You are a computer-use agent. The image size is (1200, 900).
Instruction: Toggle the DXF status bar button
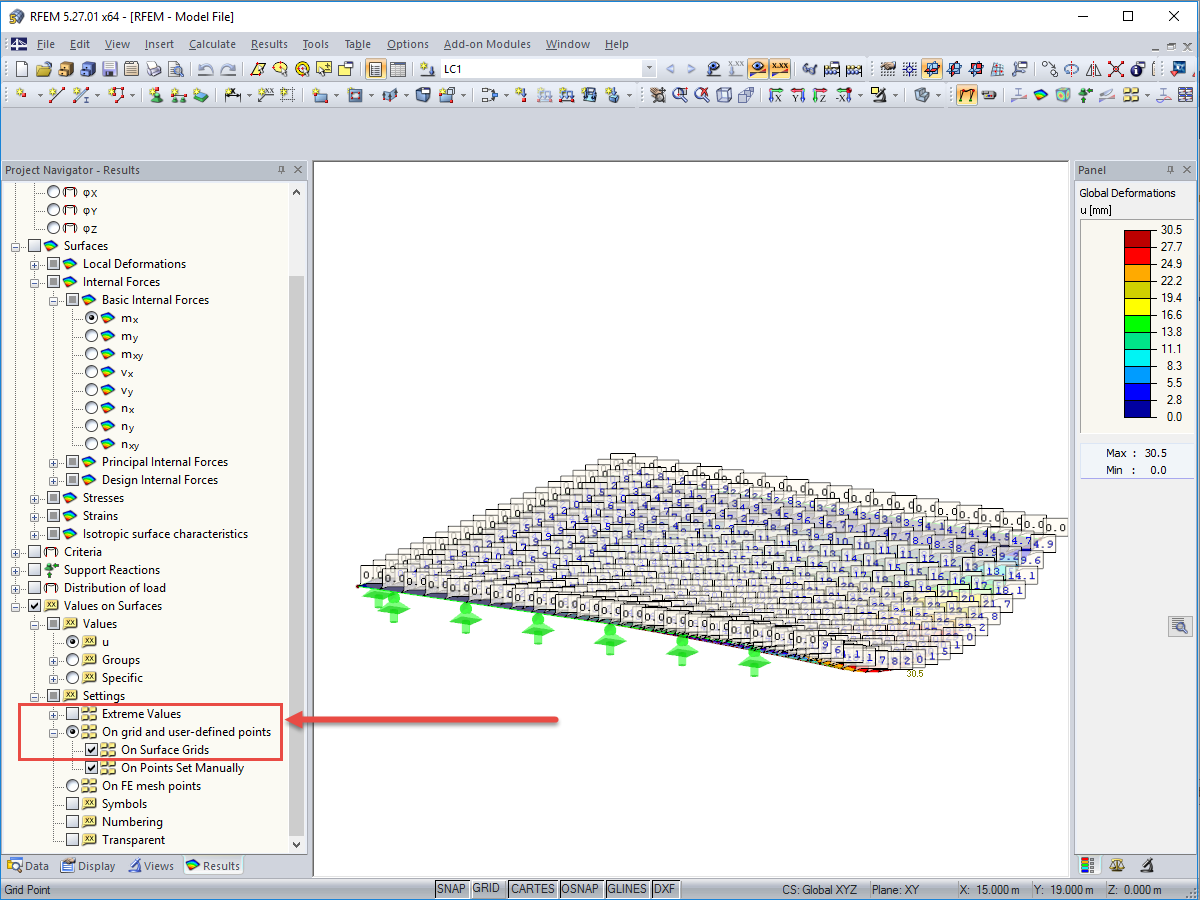(x=664, y=889)
